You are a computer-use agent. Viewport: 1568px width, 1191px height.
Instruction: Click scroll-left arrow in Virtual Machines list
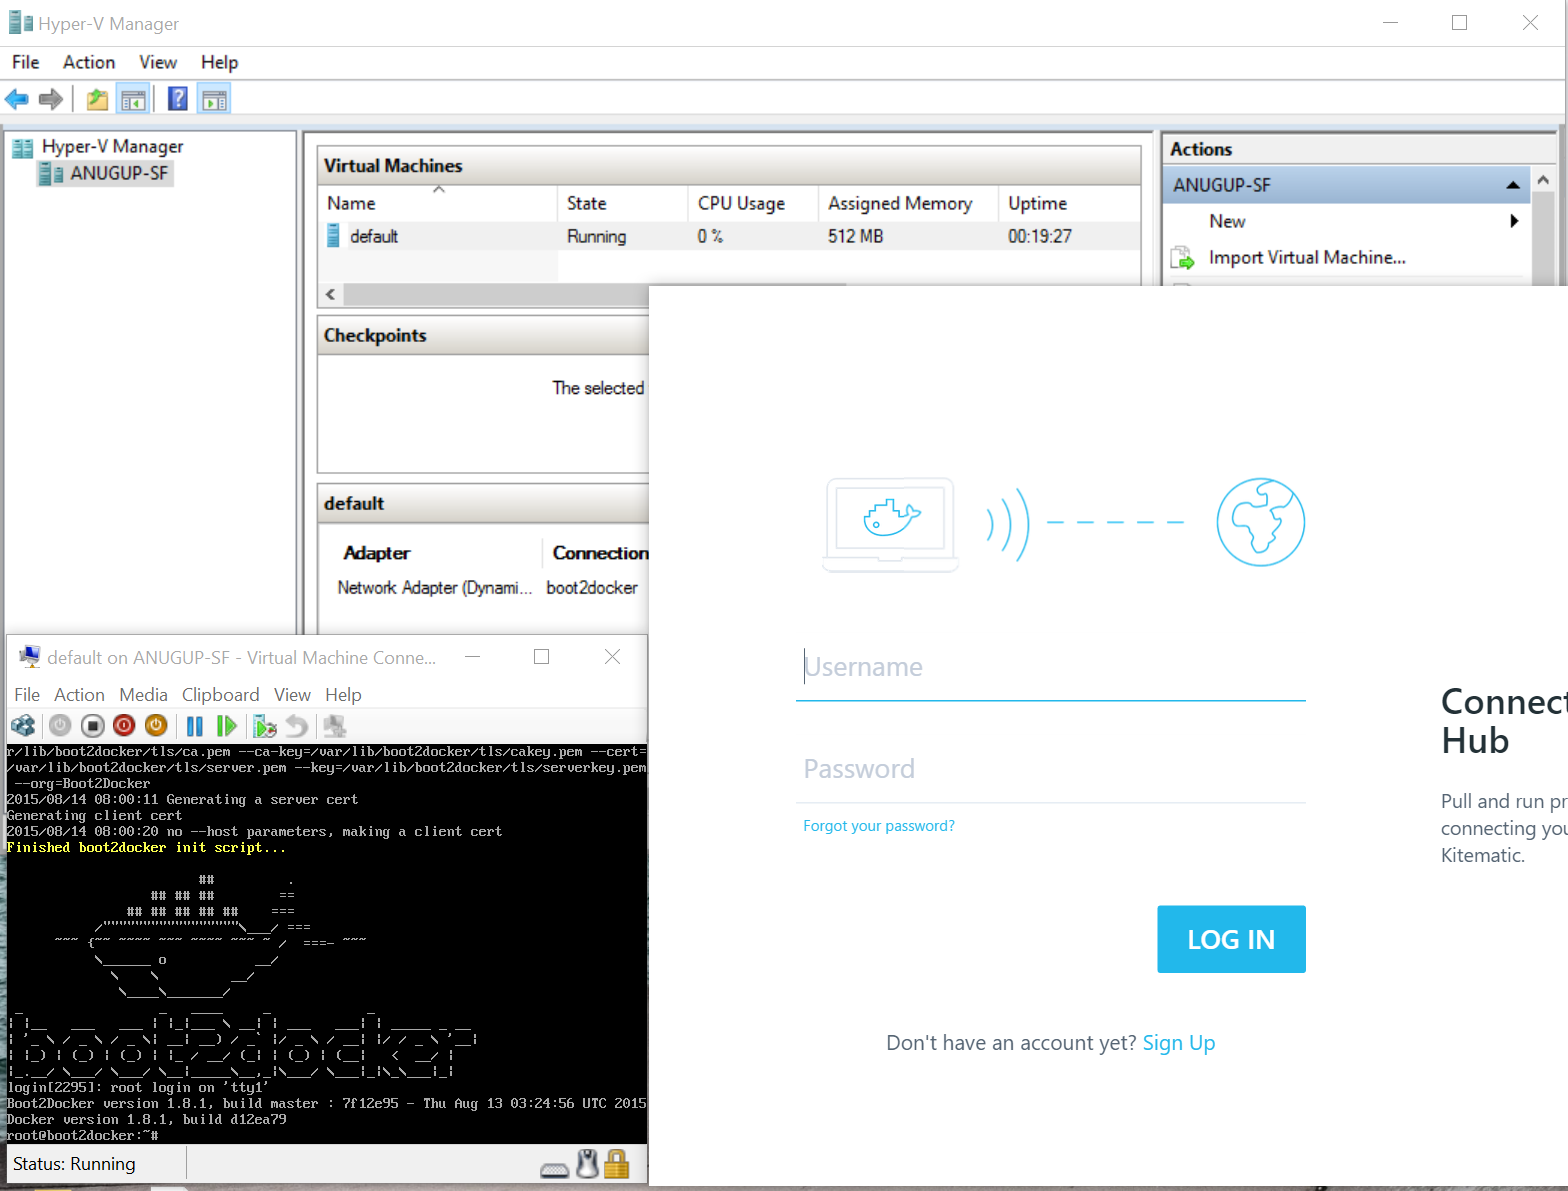[331, 294]
